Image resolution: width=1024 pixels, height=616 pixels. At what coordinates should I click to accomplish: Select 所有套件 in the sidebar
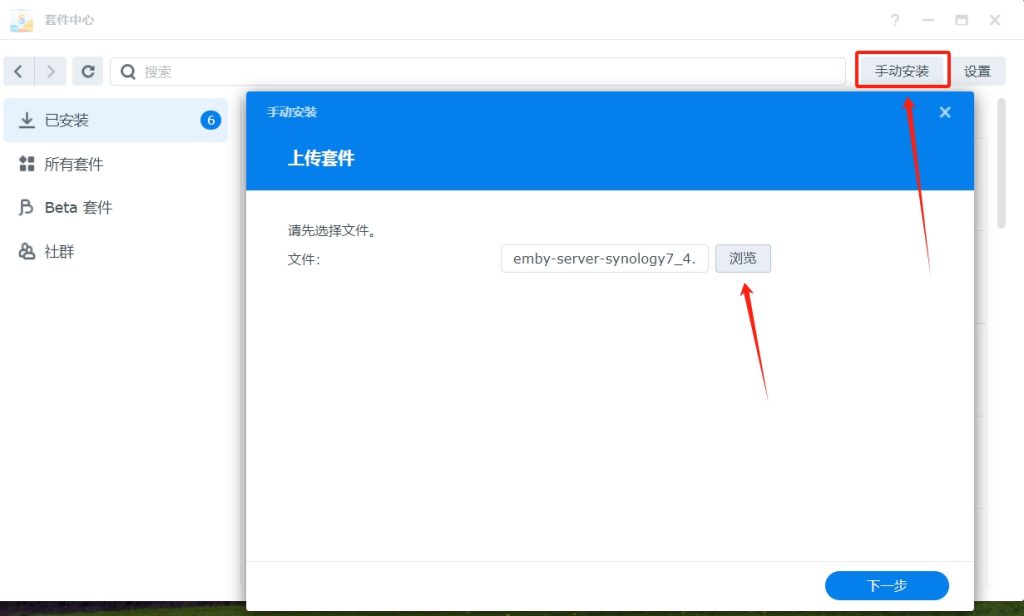pyautogui.click(x=116, y=164)
